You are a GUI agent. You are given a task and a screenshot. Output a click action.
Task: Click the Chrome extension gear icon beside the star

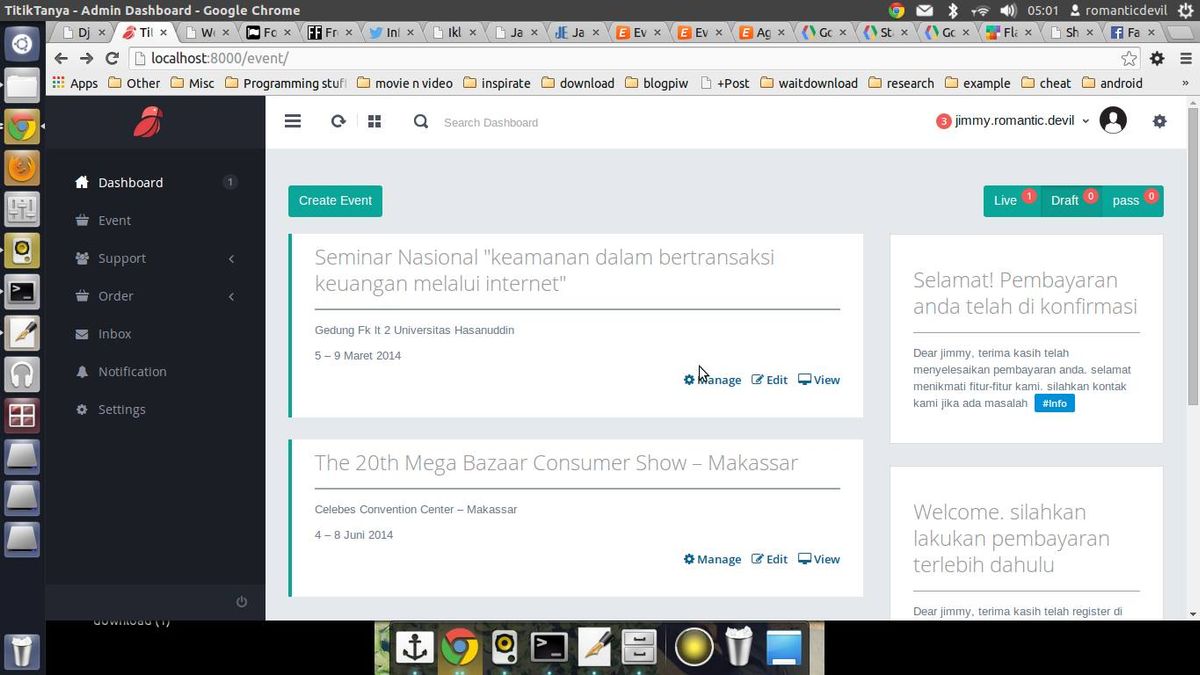(1157, 58)
